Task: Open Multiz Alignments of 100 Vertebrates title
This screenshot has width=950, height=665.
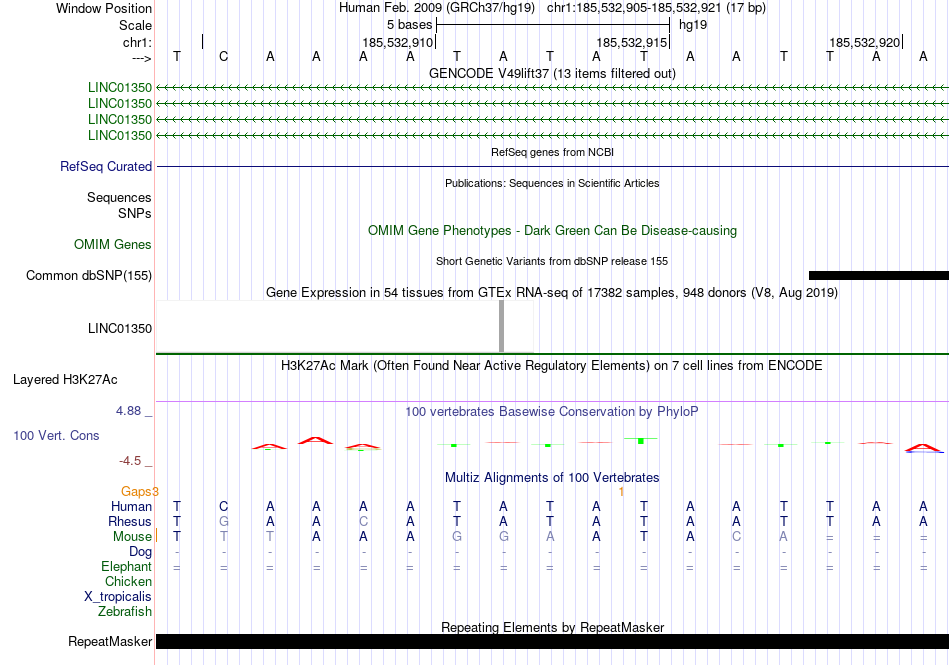Action: (552, 477)
